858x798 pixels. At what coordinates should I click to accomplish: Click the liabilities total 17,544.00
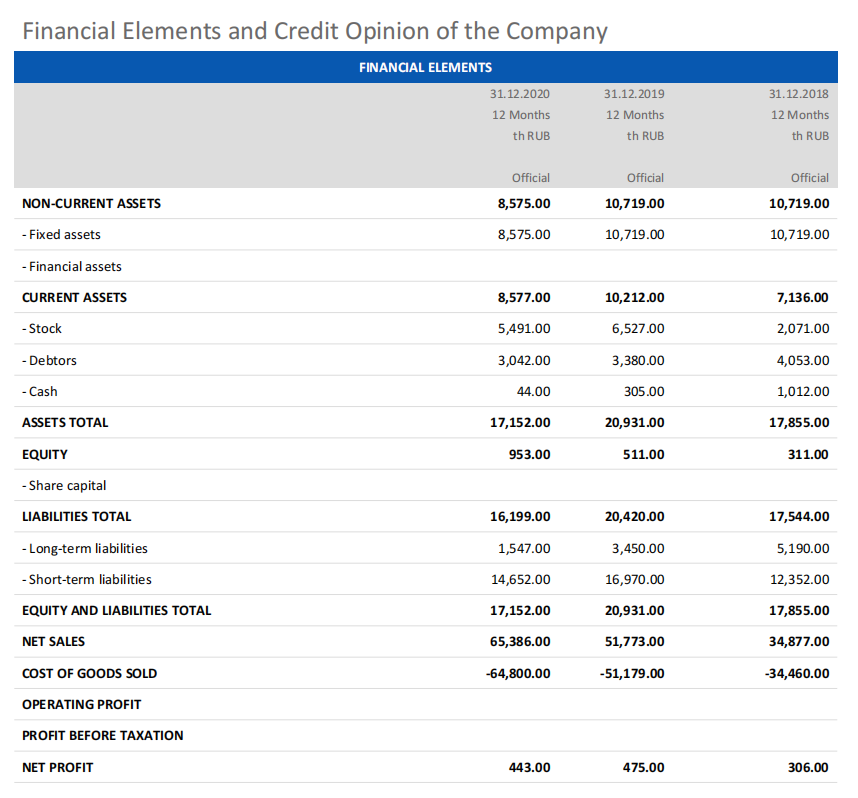(x=799, y=517)
